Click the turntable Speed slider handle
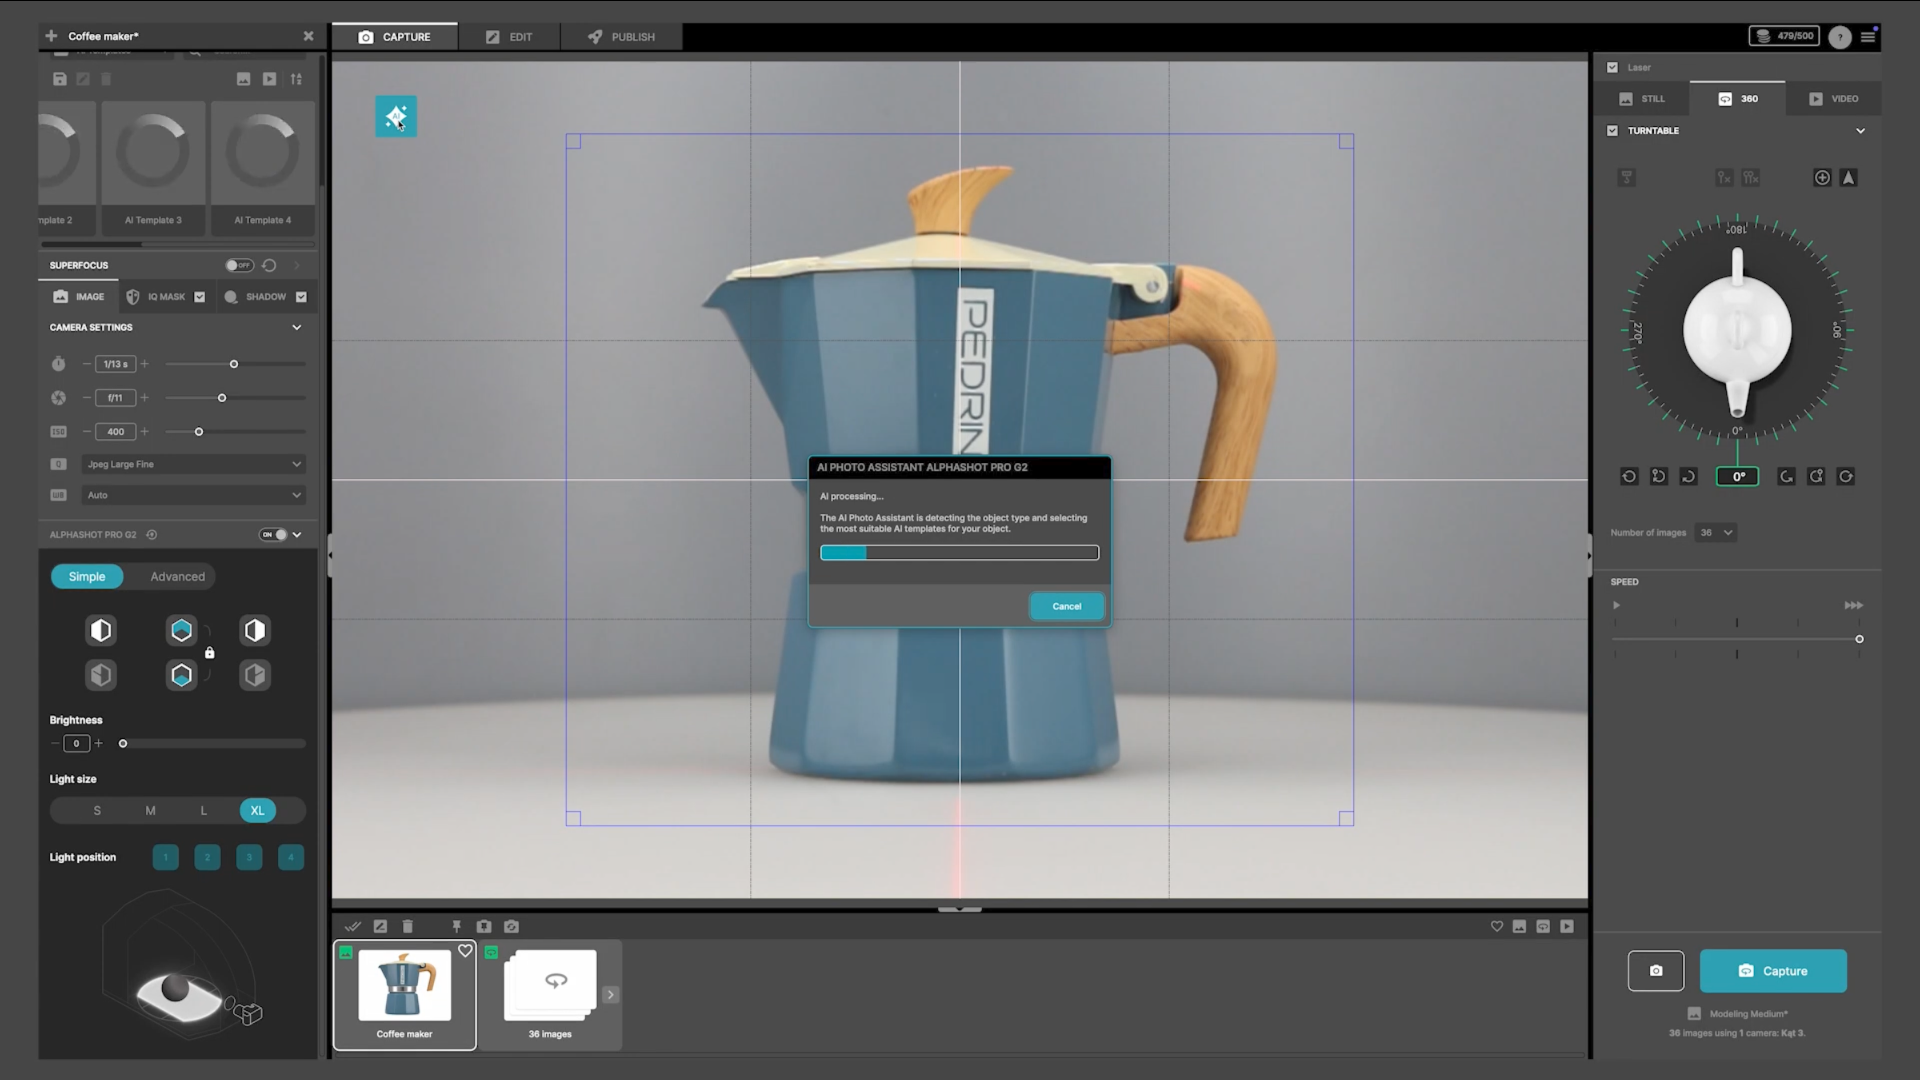 coord(1859,639)
